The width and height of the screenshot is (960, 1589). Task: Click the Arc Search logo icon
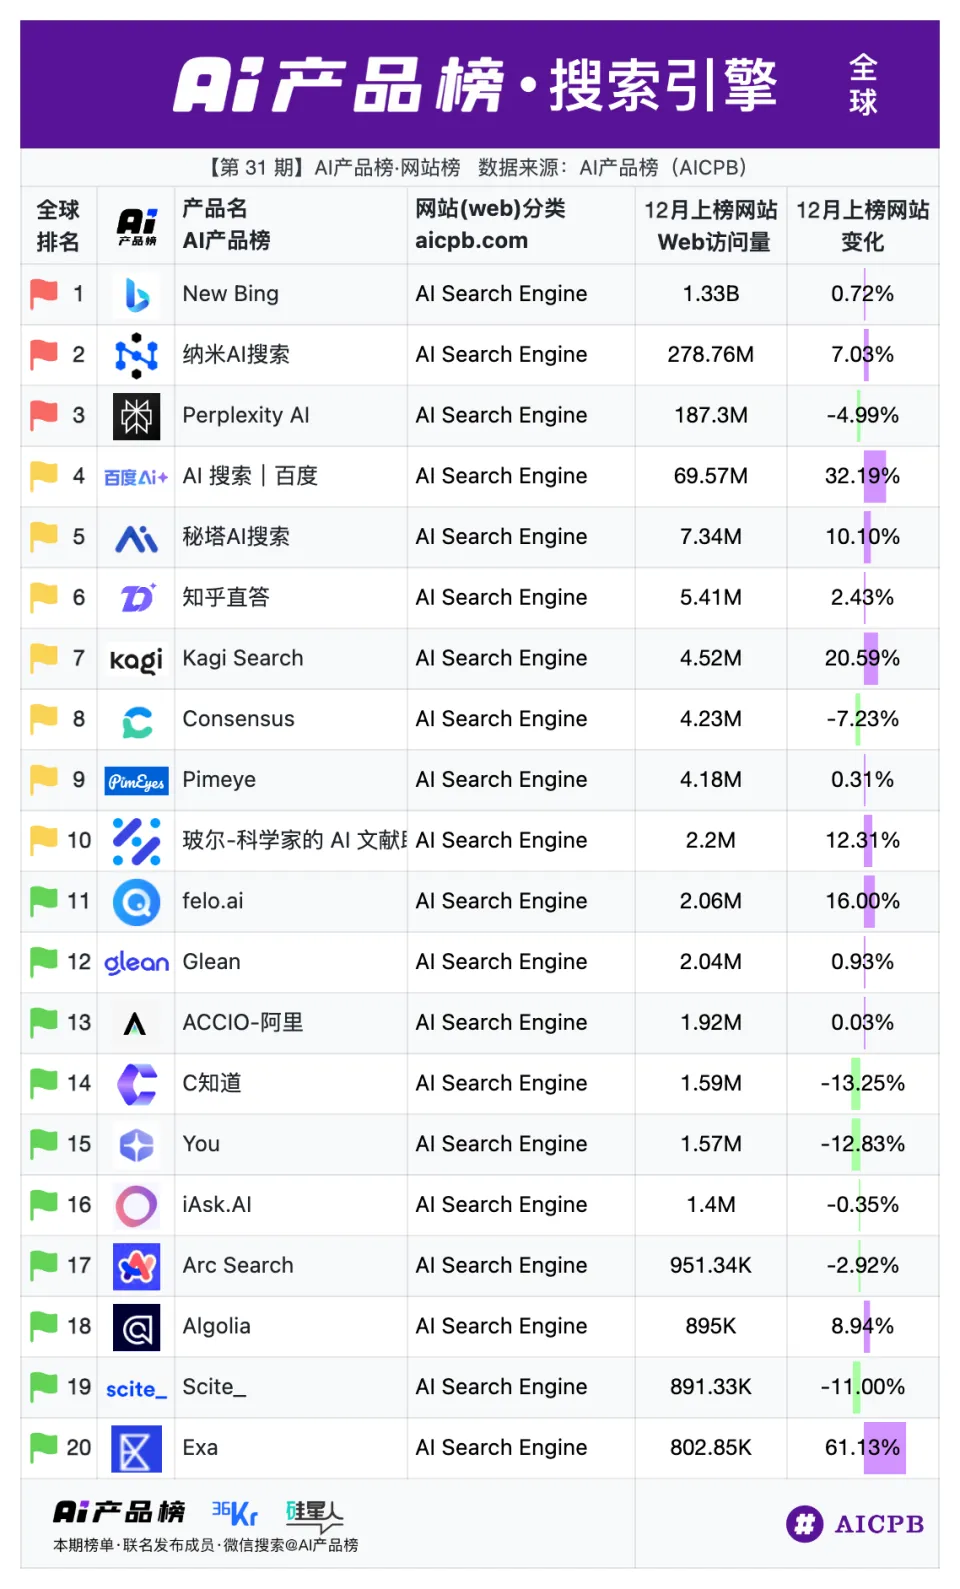[x=136, y=1267]
